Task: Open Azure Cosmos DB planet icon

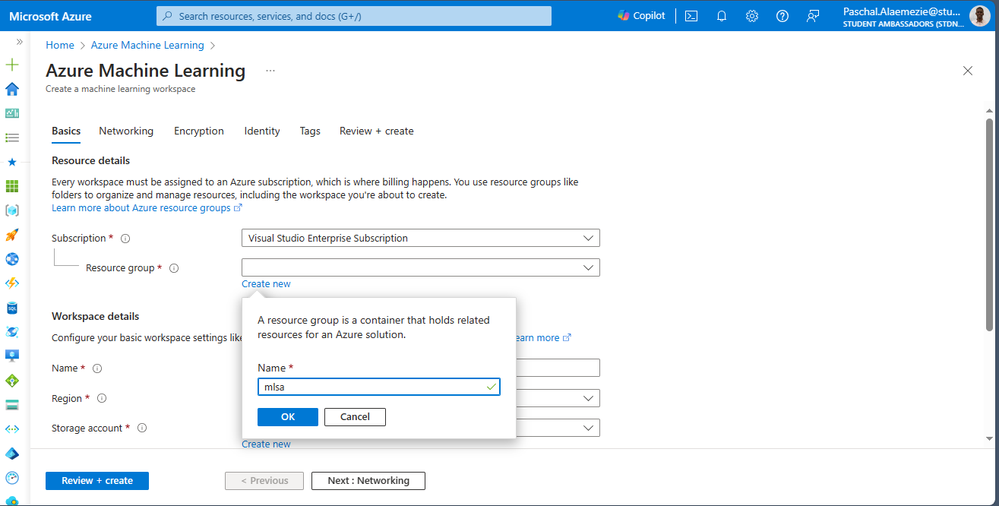Action: (x=11, y=332)
